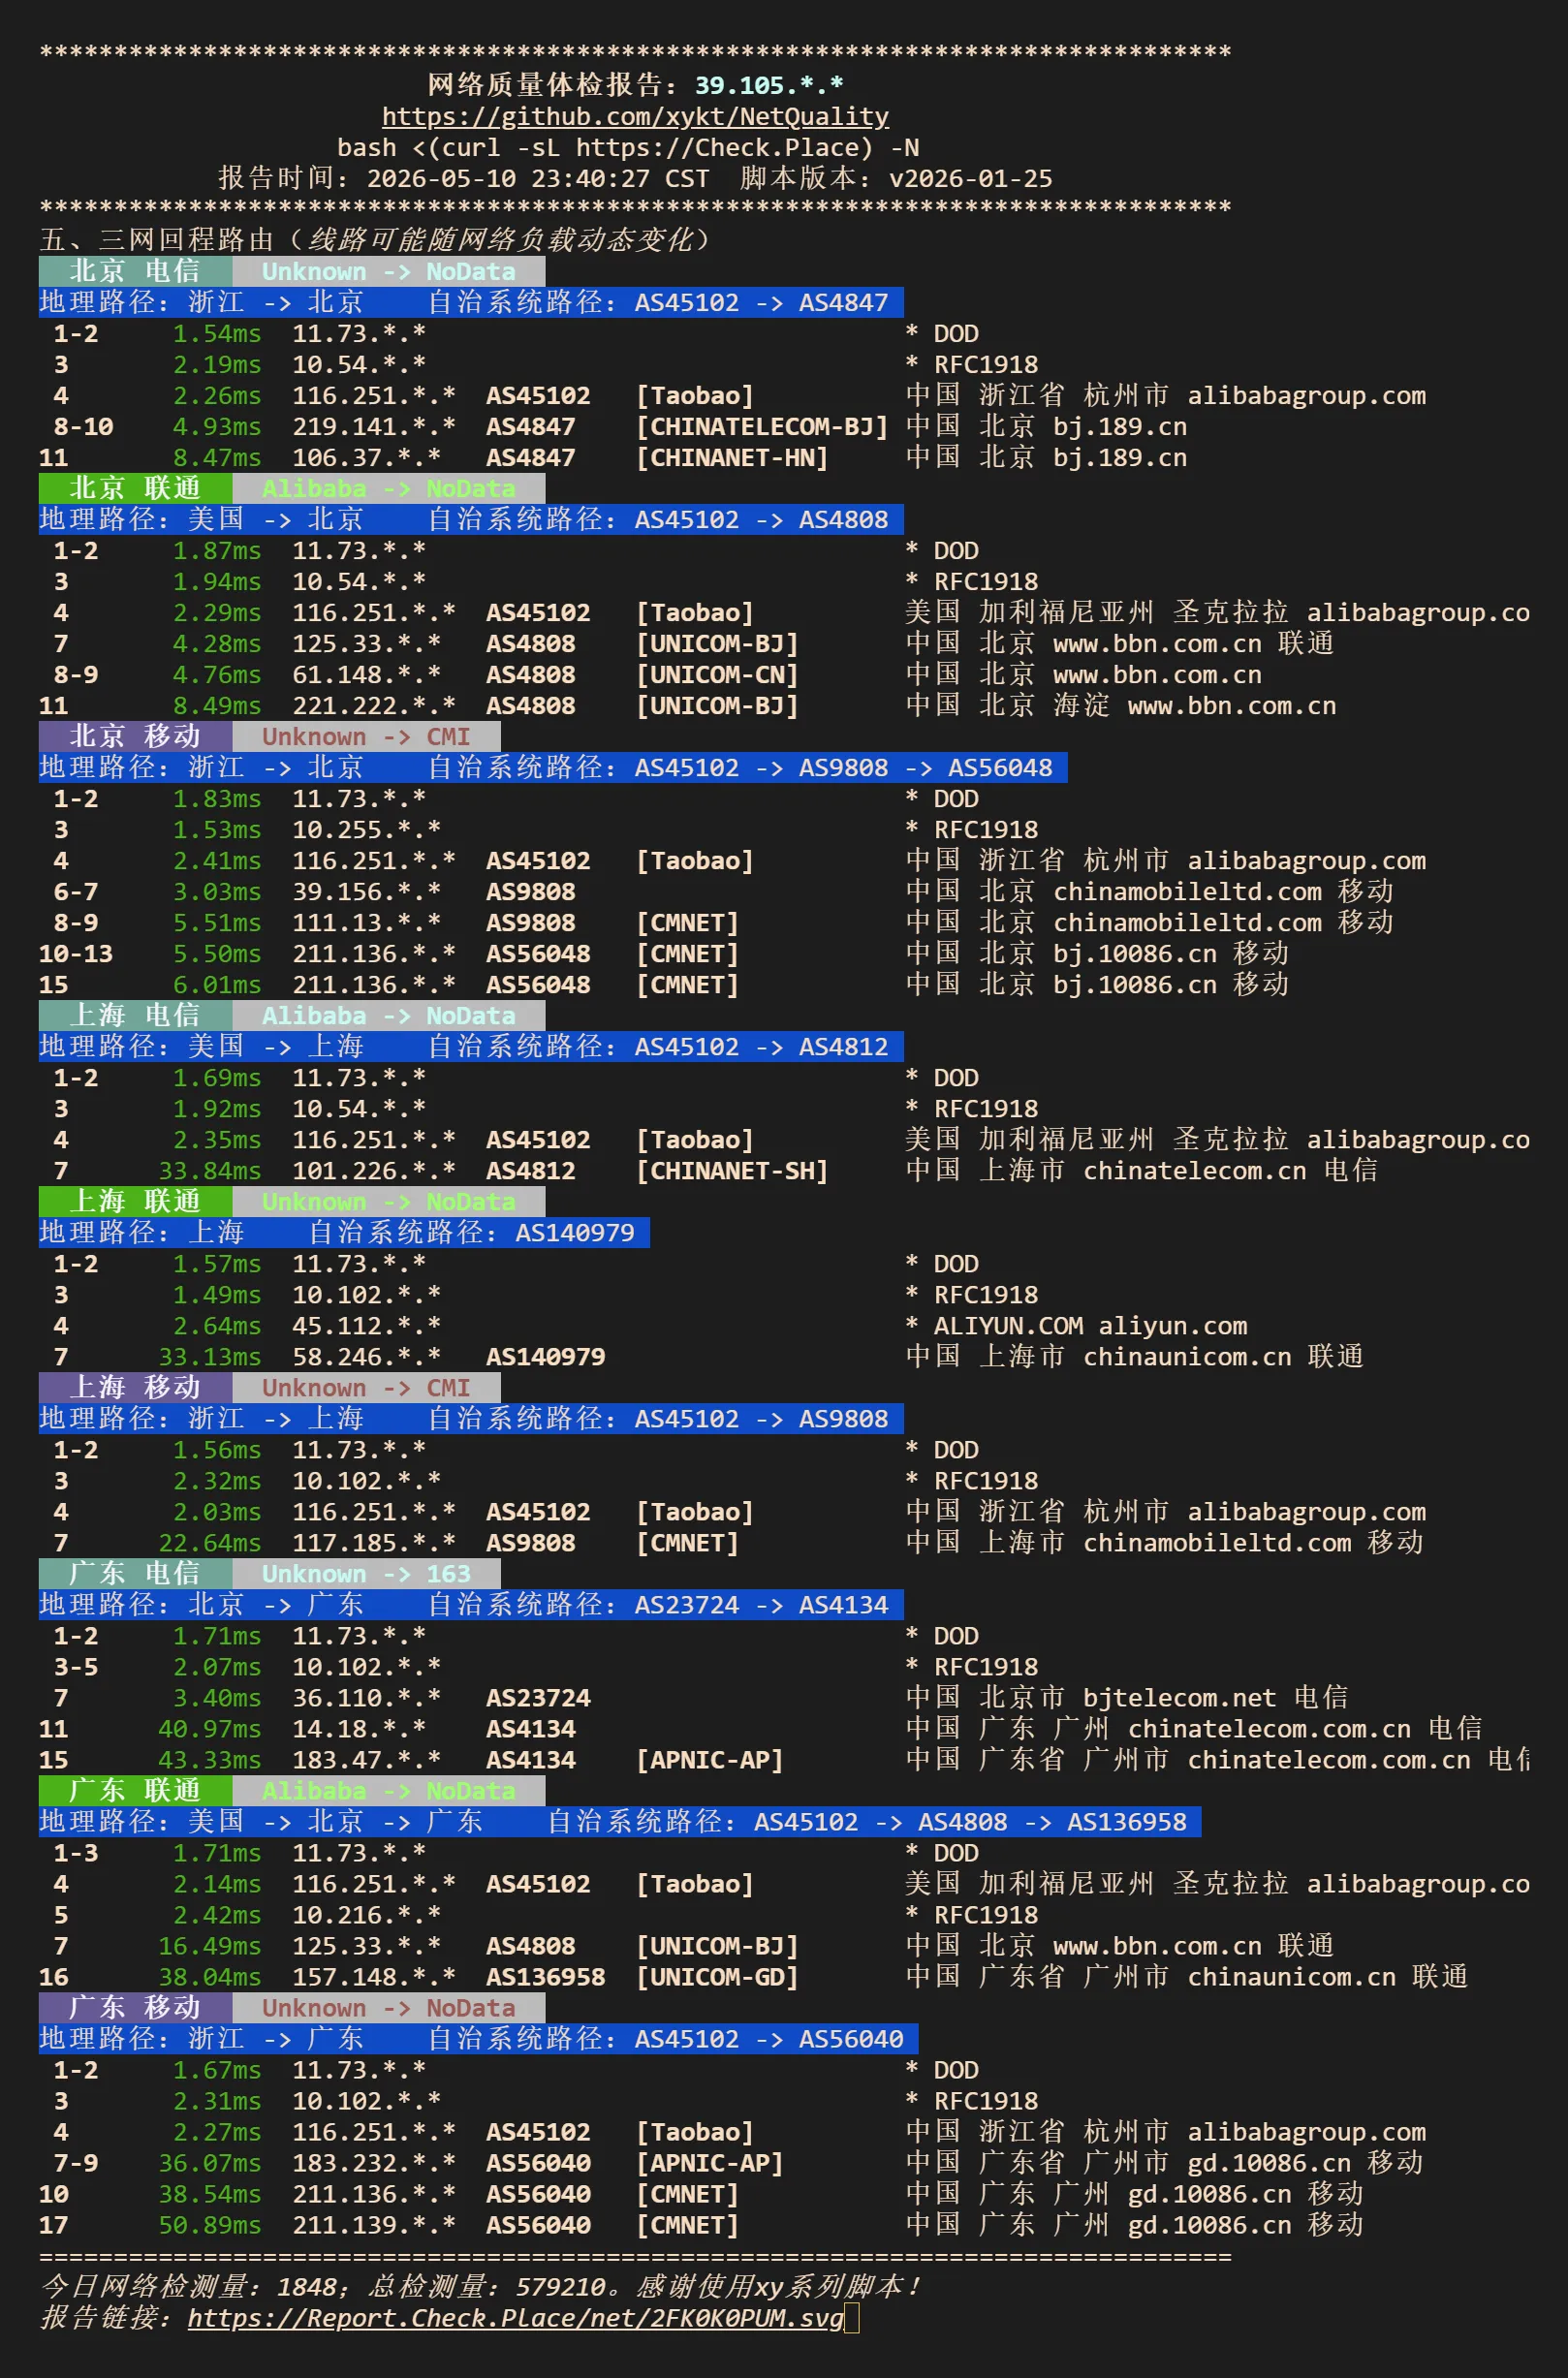1568x2378 pixels.
Task: Click the AS23724 -> AS4134 path bar
Action: coord(471,1603)
